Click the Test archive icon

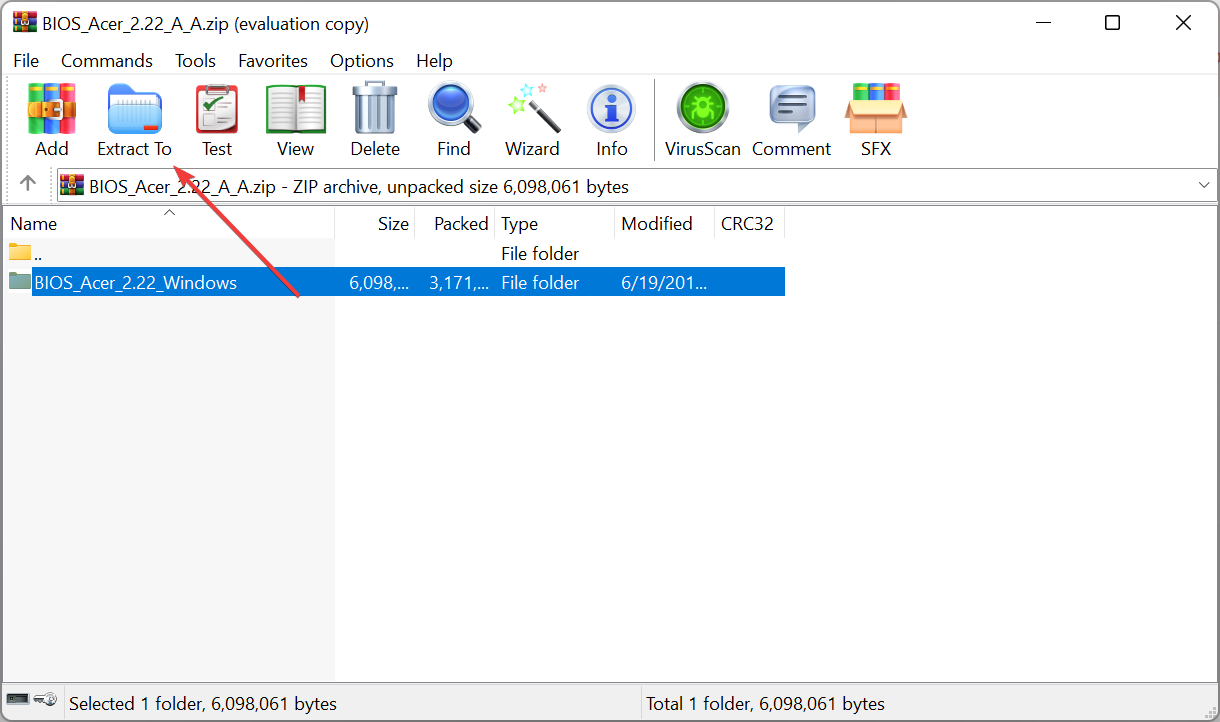216,109
